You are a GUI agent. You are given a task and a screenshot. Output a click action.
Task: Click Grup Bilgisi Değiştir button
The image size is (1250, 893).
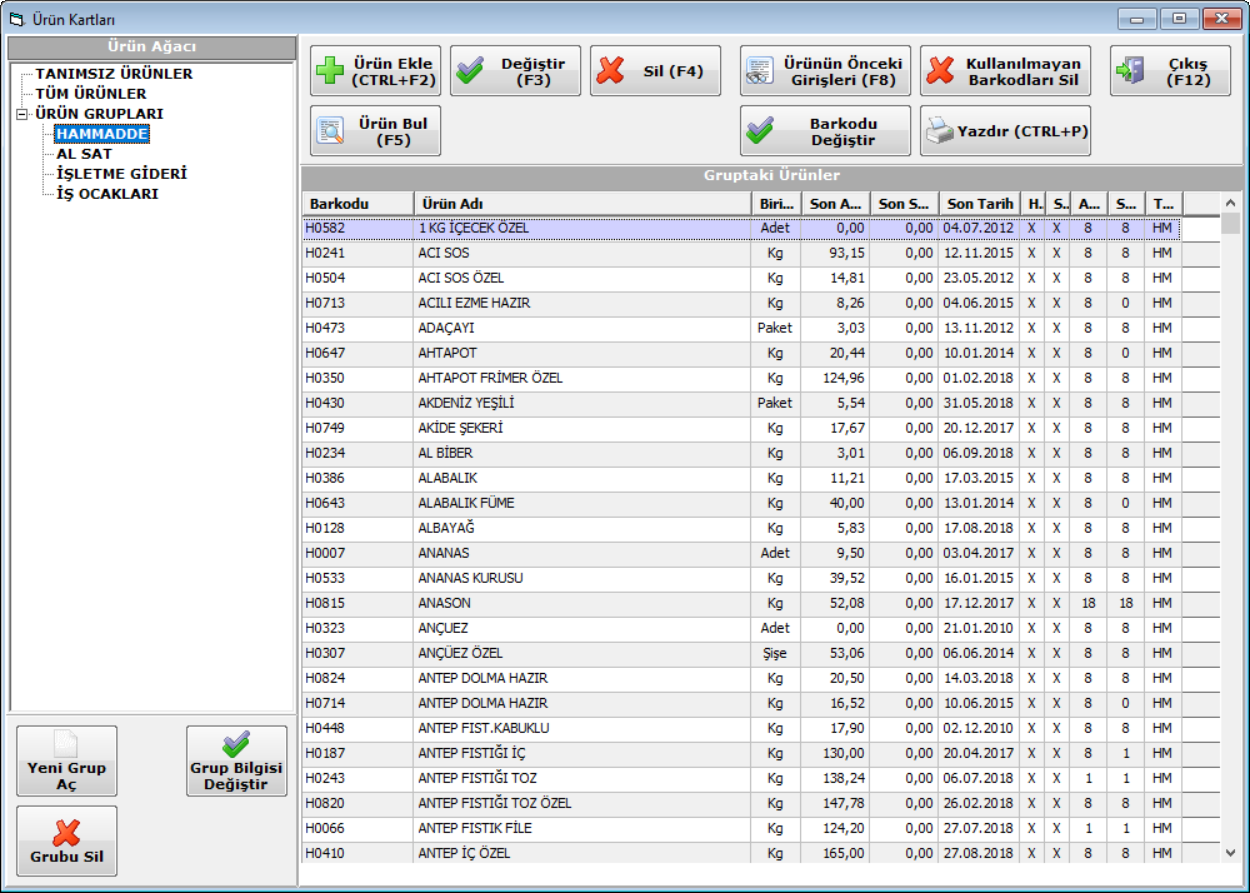pos(236,761)
